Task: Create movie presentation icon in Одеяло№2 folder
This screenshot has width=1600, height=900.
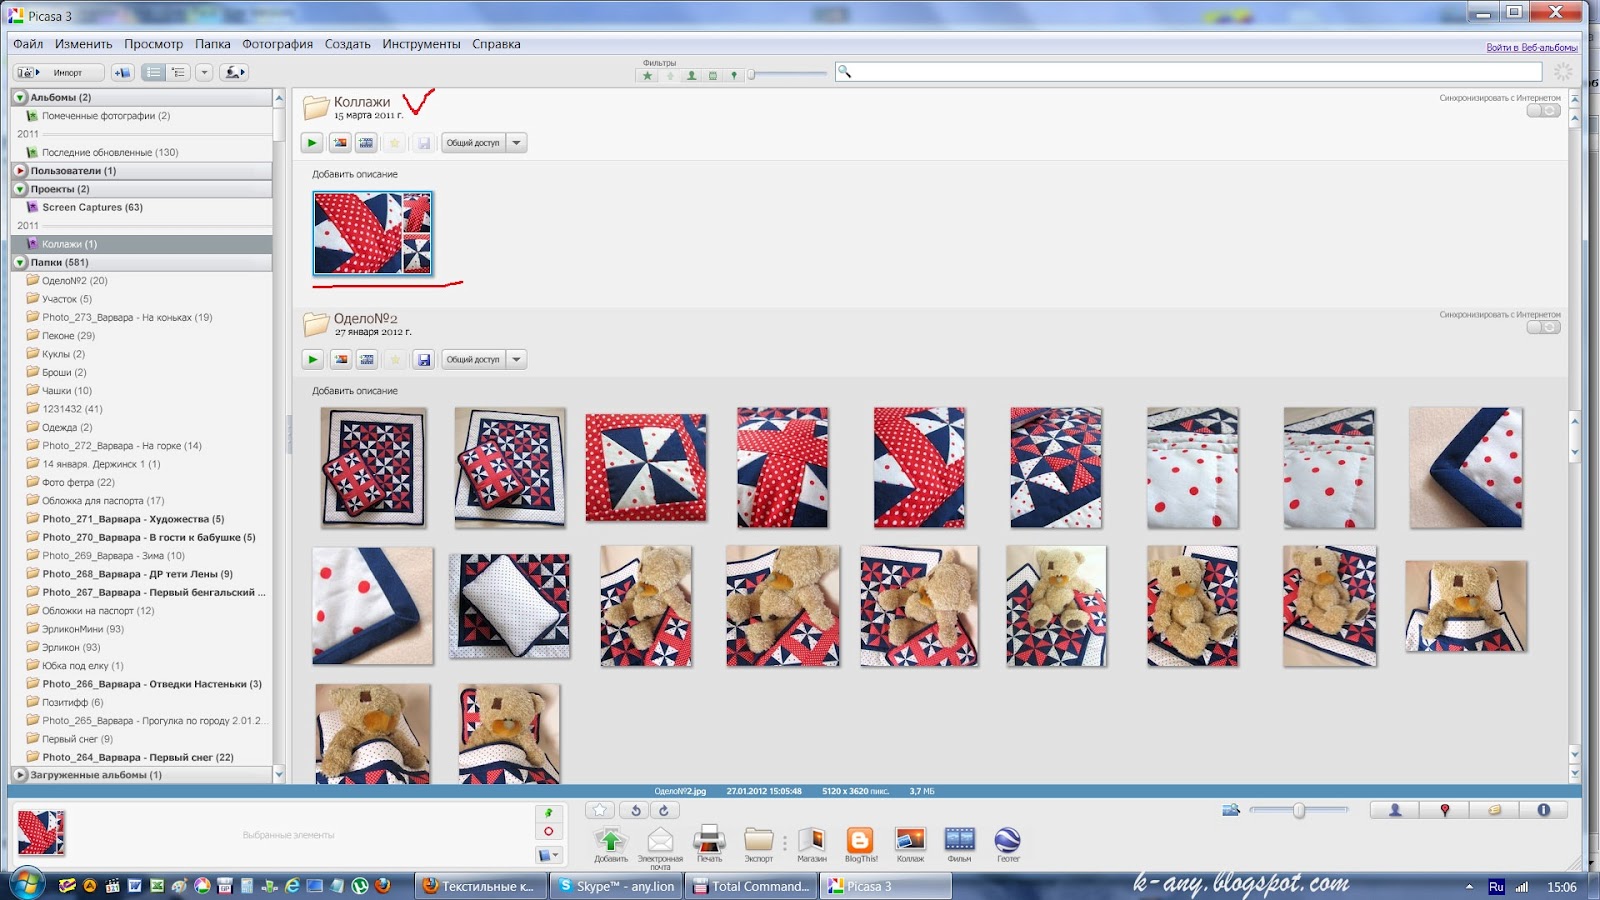Action: coord(367,360)
